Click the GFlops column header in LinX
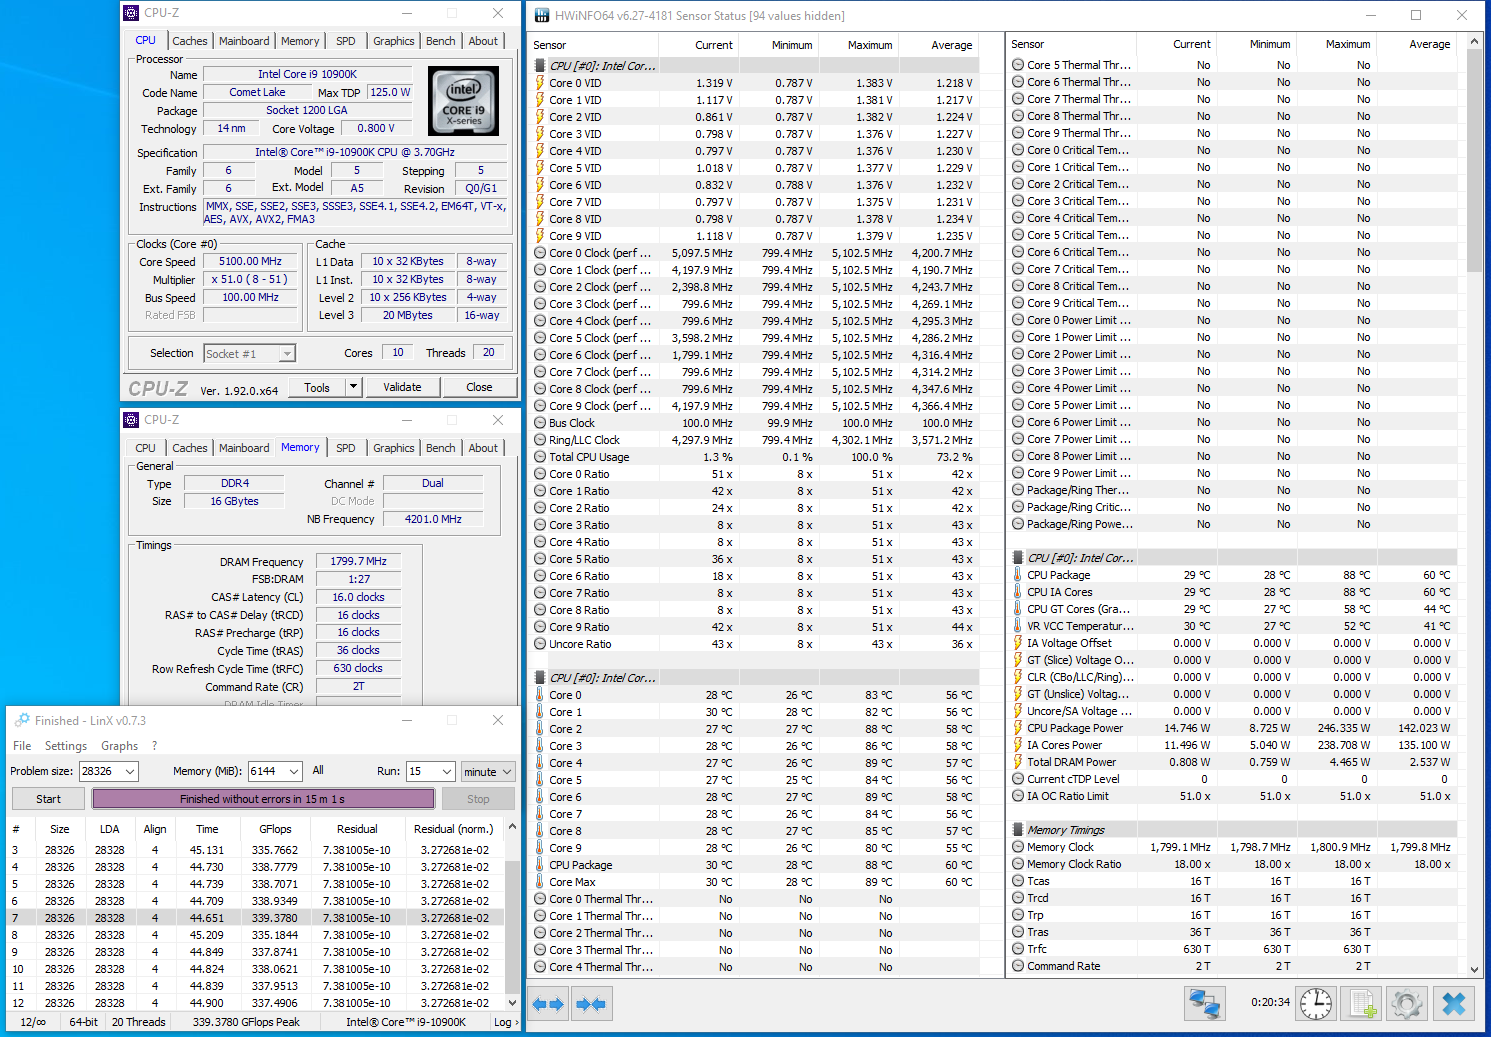The height and width of the screenshot is (1037, 1491). coord(275,829)
